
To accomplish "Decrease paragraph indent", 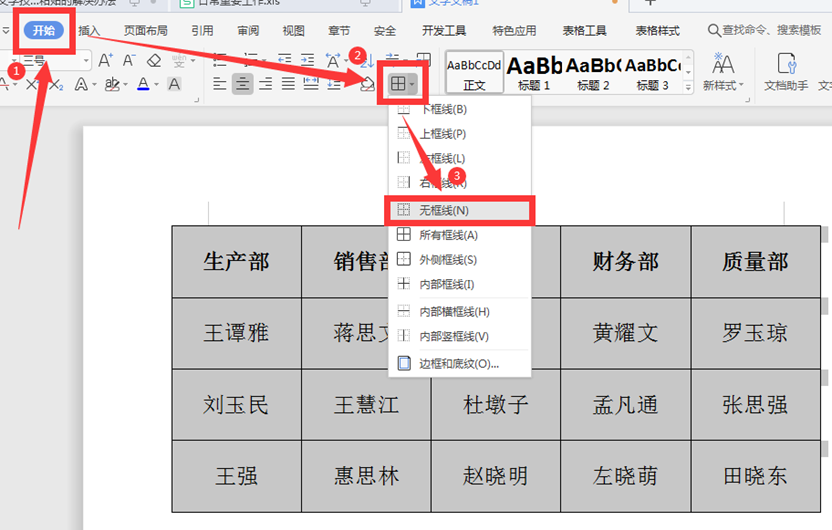I will [284, 60].
